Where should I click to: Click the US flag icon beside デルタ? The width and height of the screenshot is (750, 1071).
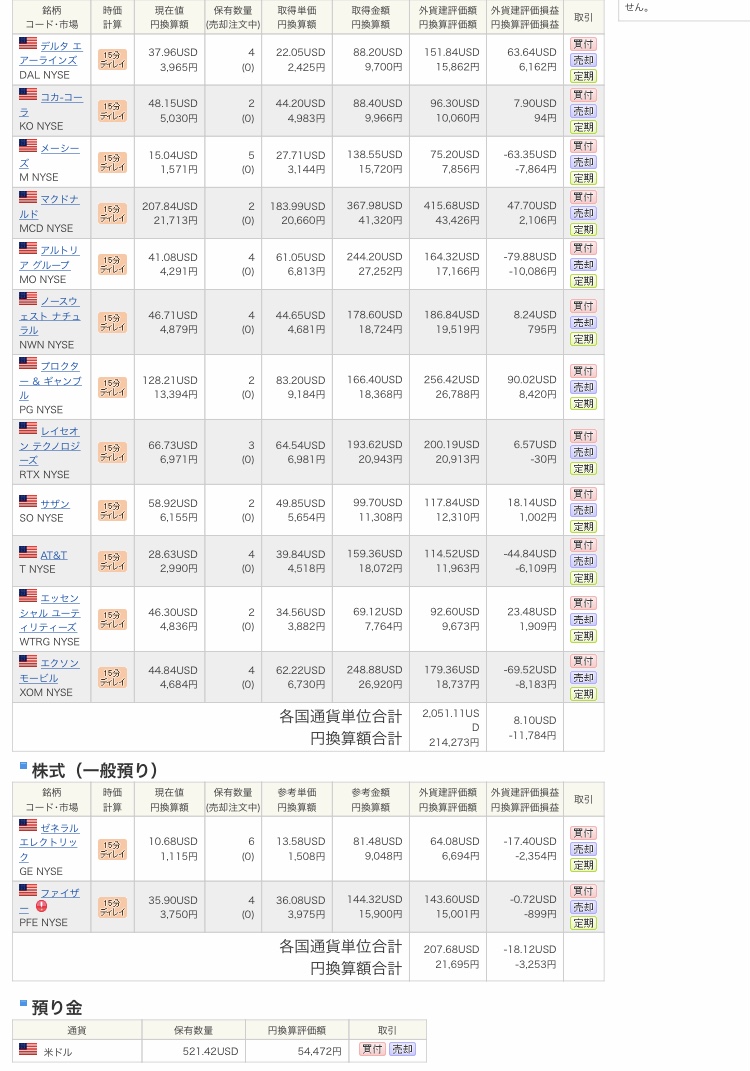coord(28,43)
